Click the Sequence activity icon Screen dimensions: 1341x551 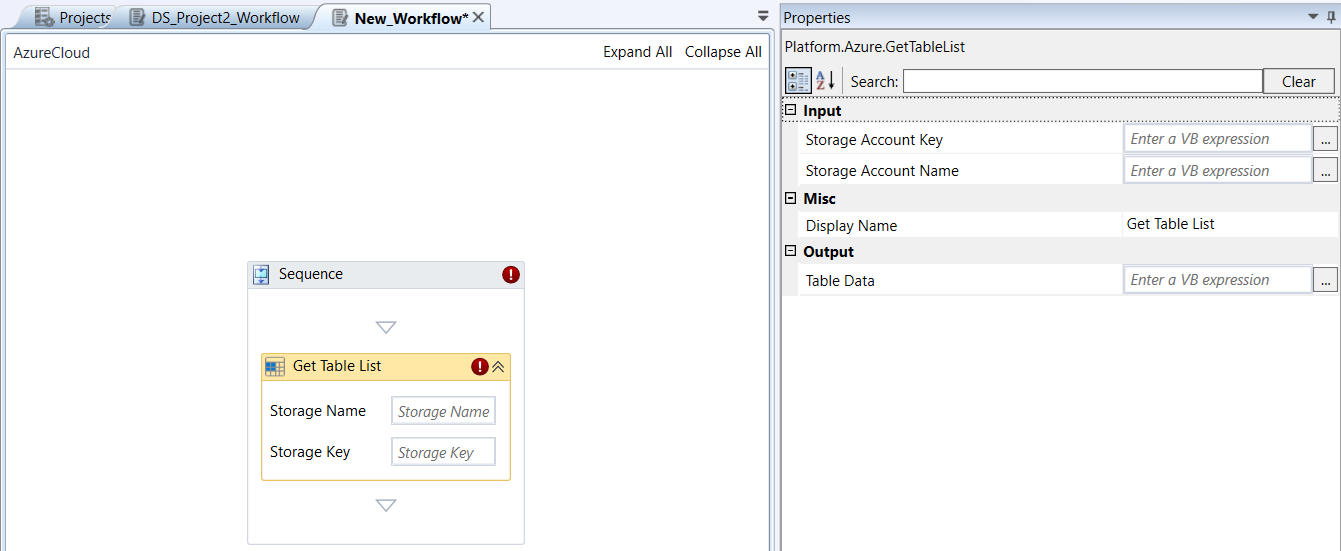pyautogui.click(x=261, y=274)
